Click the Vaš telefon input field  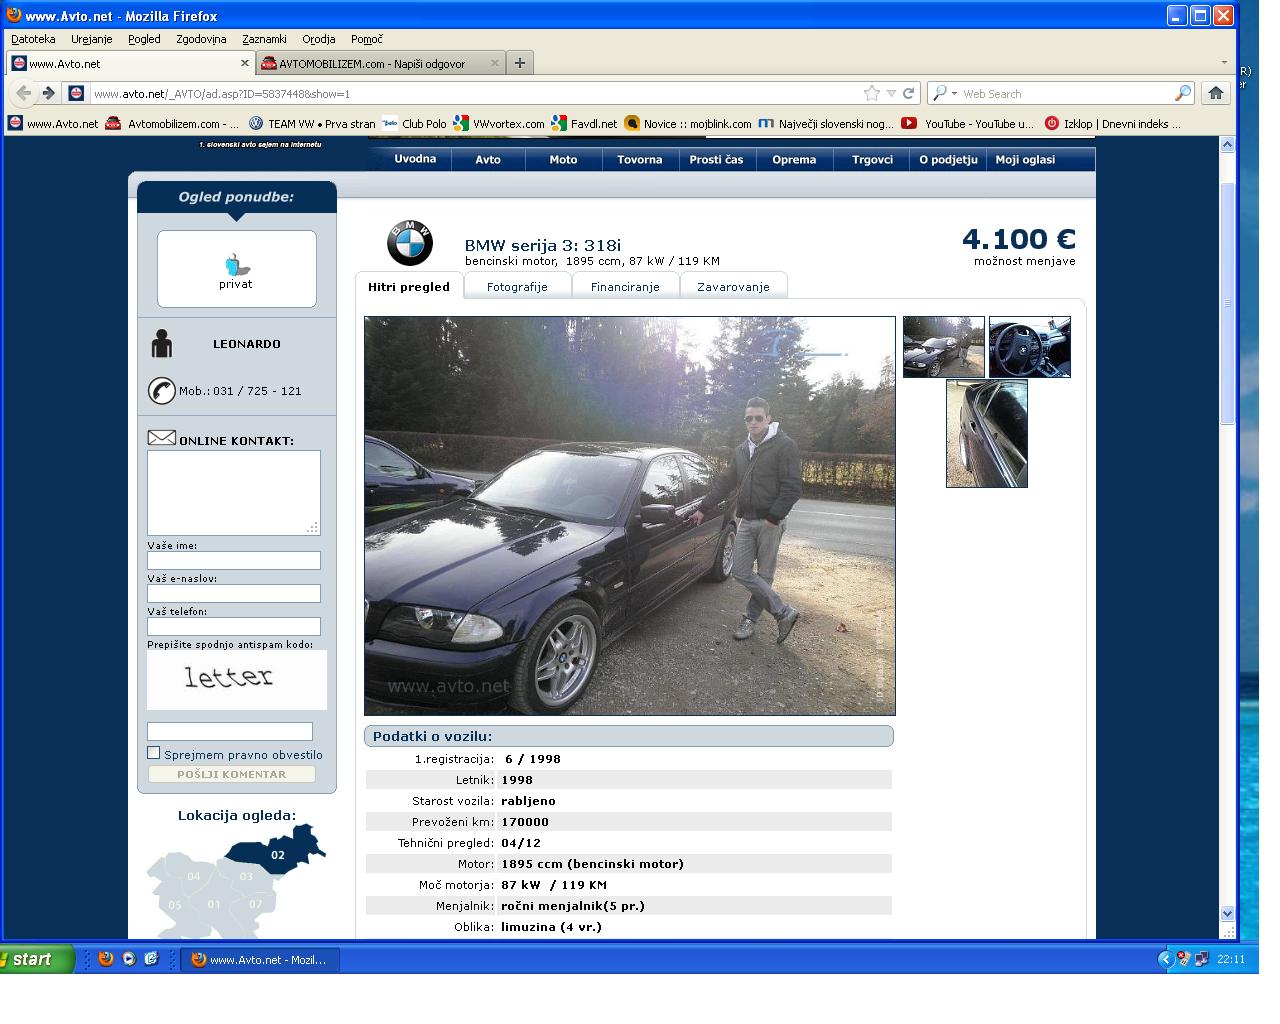pyautogui.click(x=234, y=626)
